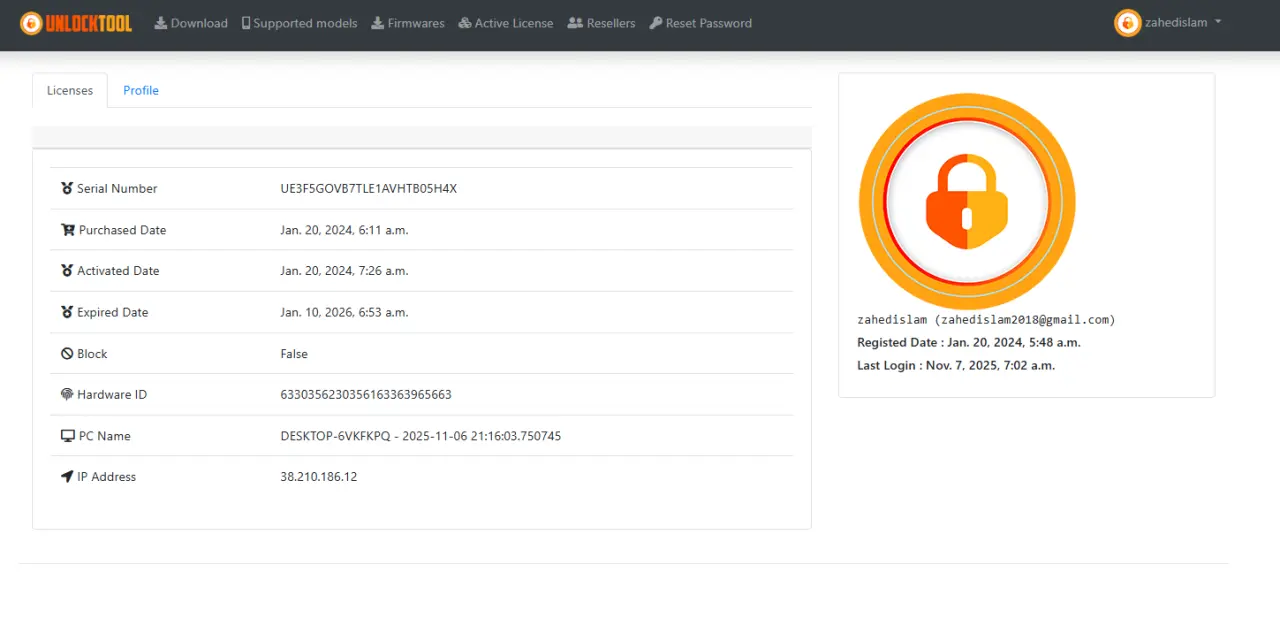Open Reset Password page
Image resolution: width=1280 pixels, height=641 pixels.
tap(701, 23)
